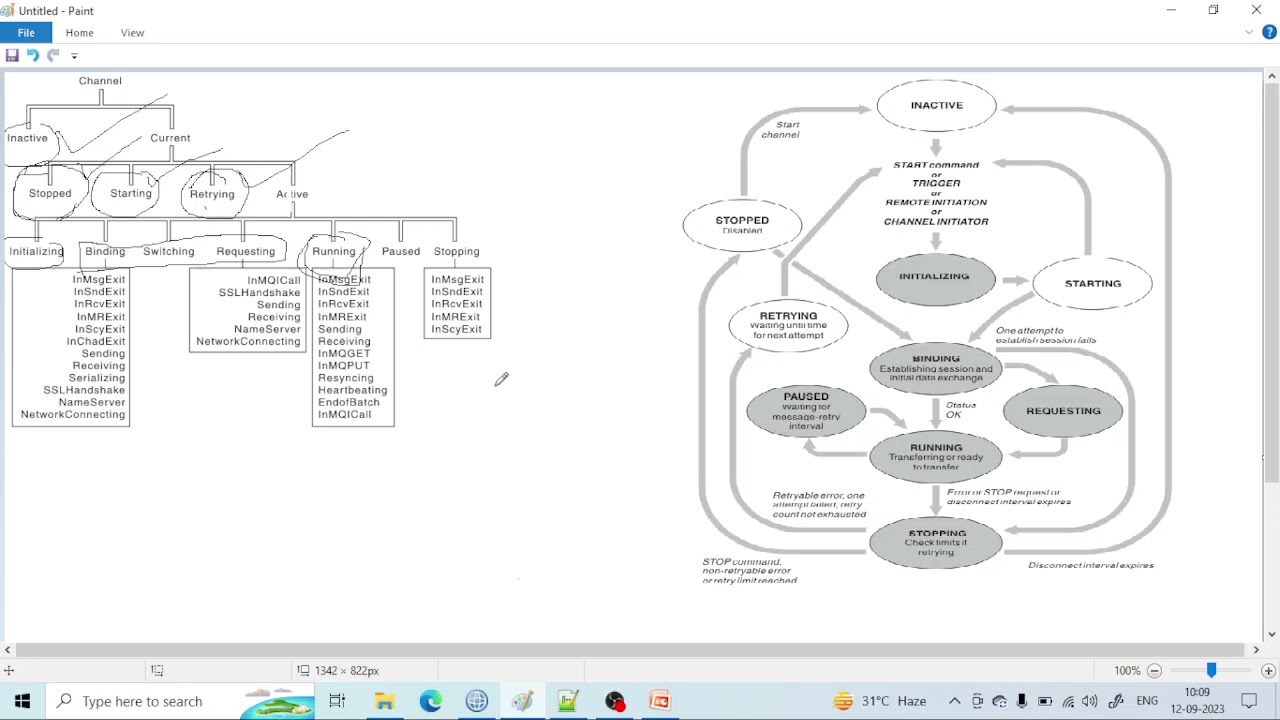Open Task View from the taskbar
Image resolution: width=1280 pixels, height=720 pixels.
[x=337, y=701]
